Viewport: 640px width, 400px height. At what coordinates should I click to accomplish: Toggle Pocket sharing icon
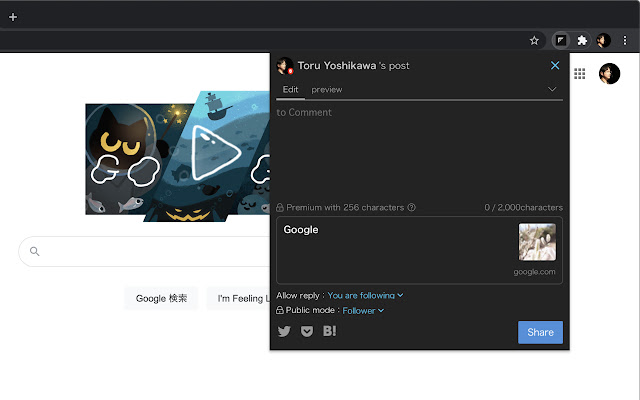click(307, 331)
